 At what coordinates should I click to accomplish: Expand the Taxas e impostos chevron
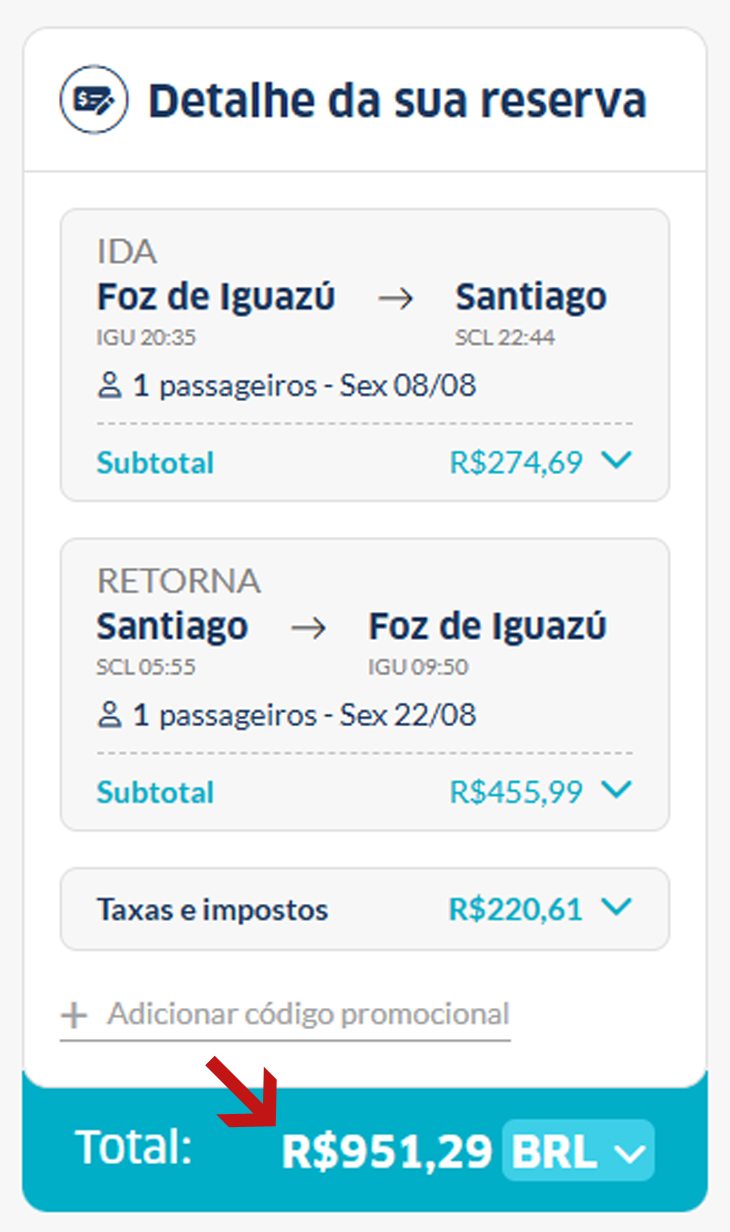point(619,908)
